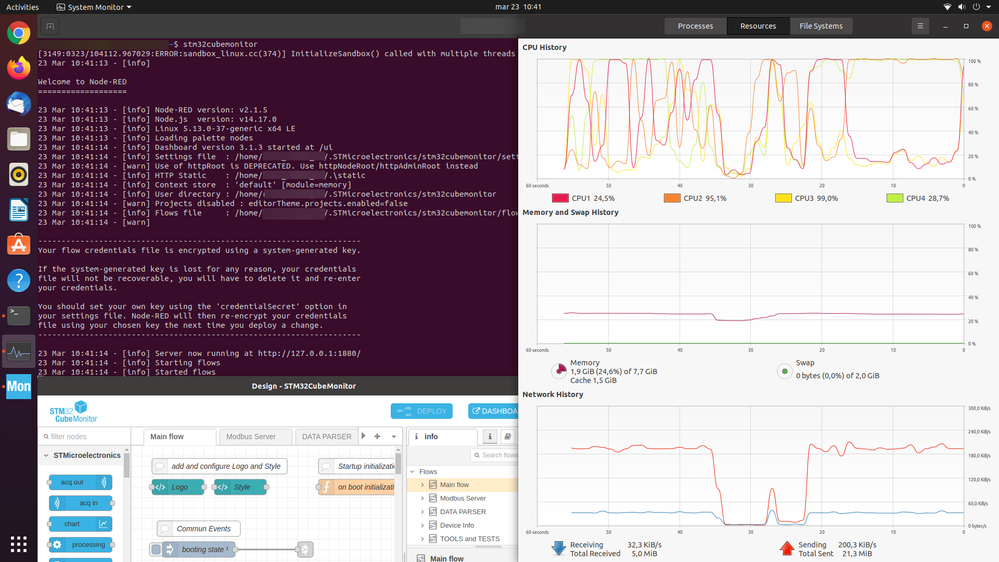Switch to the Processes tab
This screenshot has height=562, width=999.
click(695, 26)
